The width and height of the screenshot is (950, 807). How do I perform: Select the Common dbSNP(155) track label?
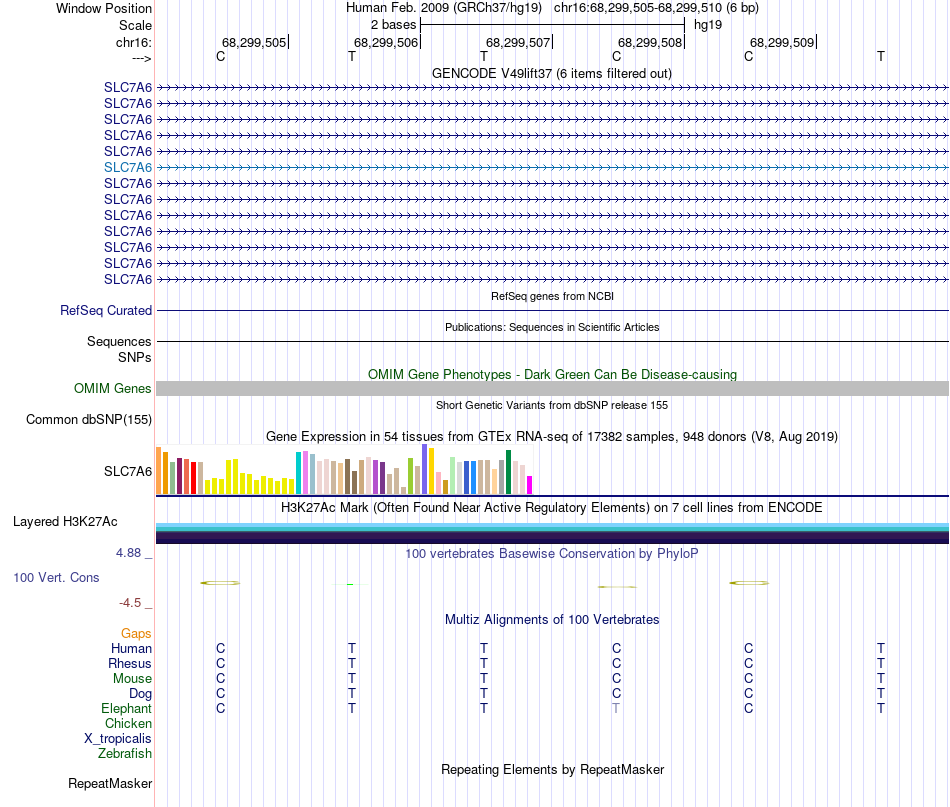(x=89, y=419)
